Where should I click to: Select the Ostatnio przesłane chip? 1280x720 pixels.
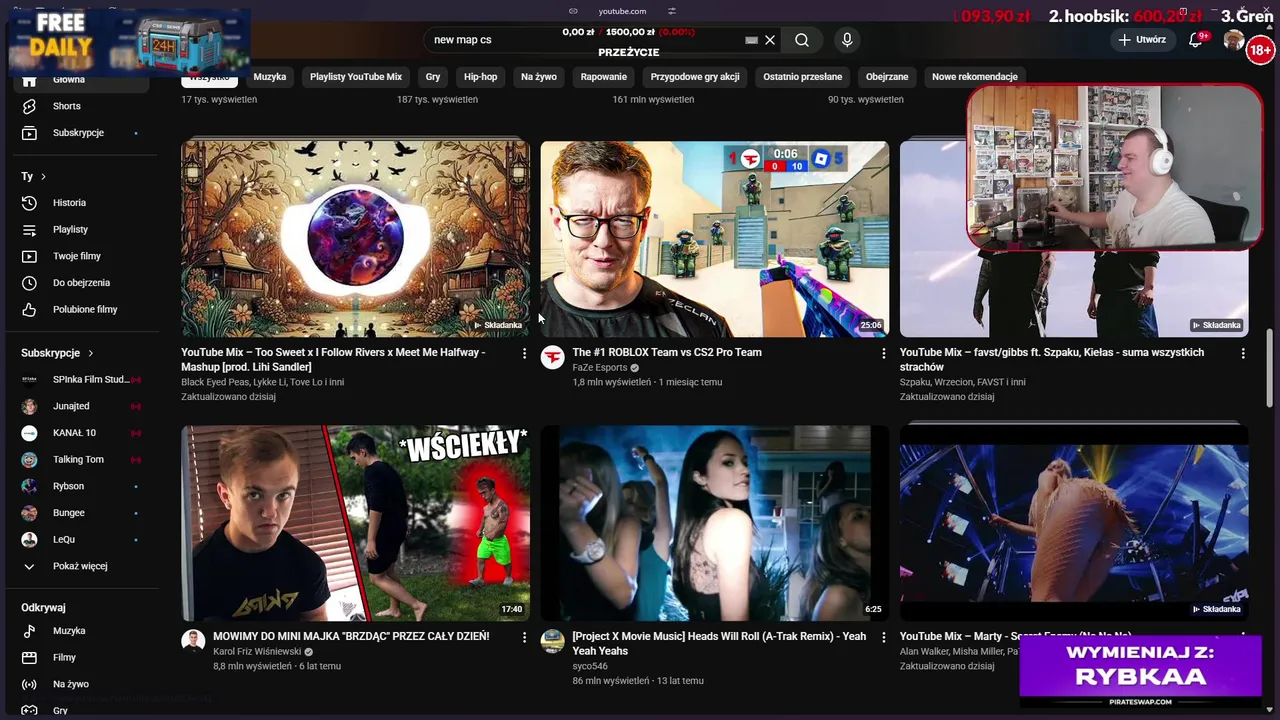click(803, 77)
